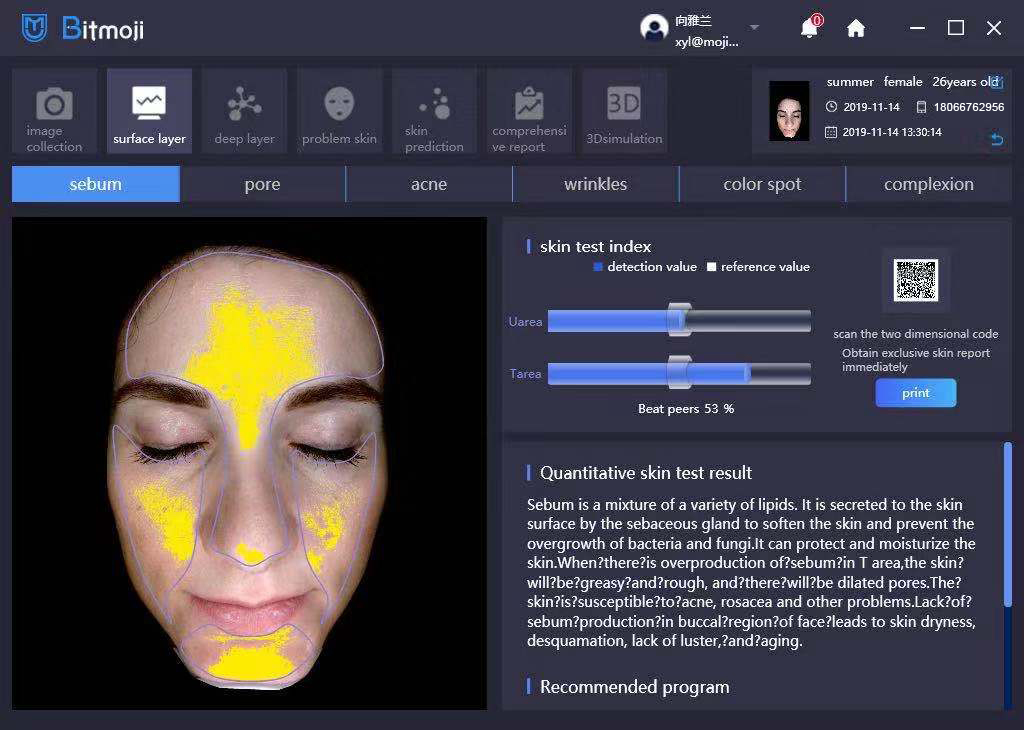Click the print button
The width and height of the screenshot is (1024, 730).
pos(915,392)
